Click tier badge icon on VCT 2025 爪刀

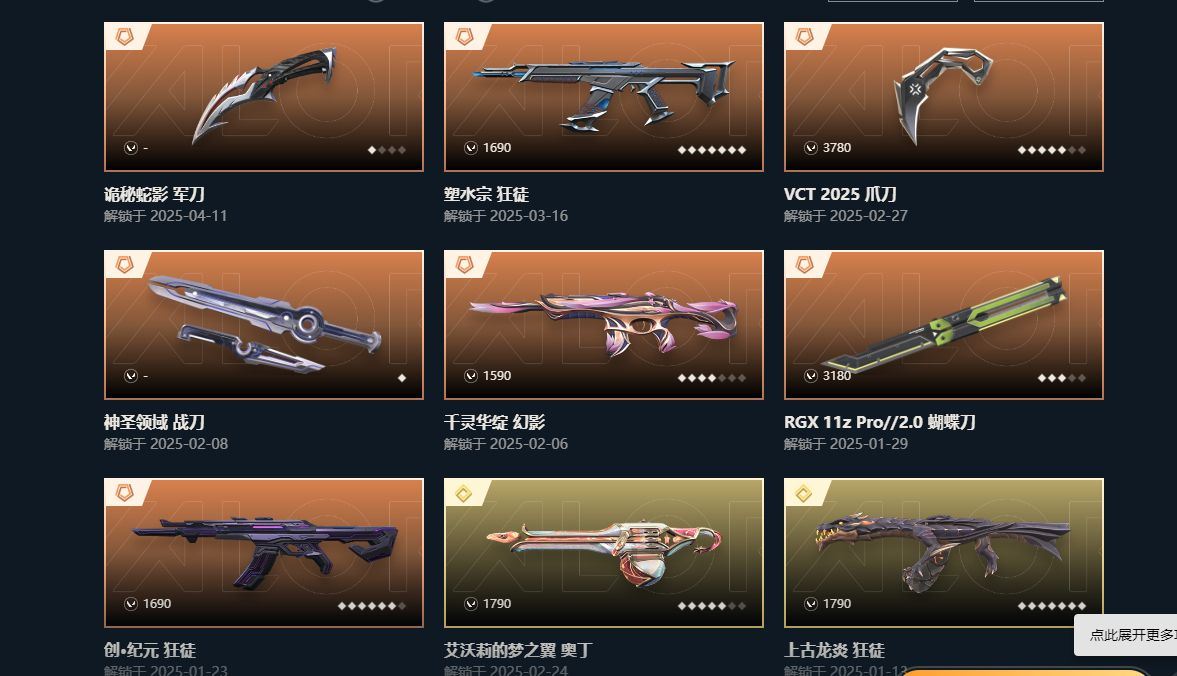pyautogui.click(x=804, y=37)
